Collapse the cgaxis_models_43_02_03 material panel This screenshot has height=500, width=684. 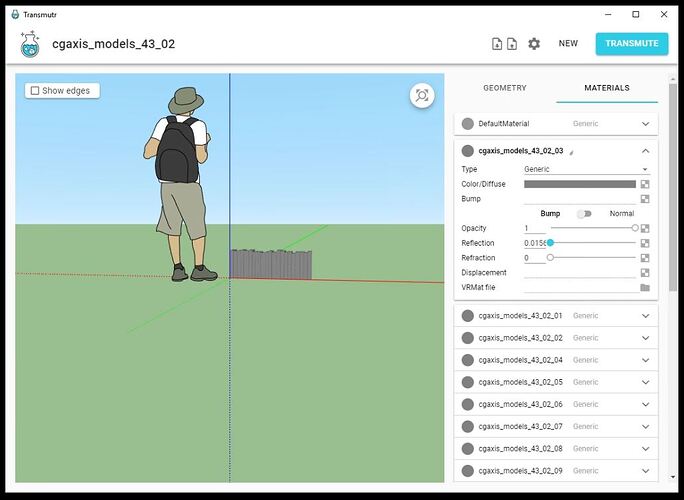646,151
